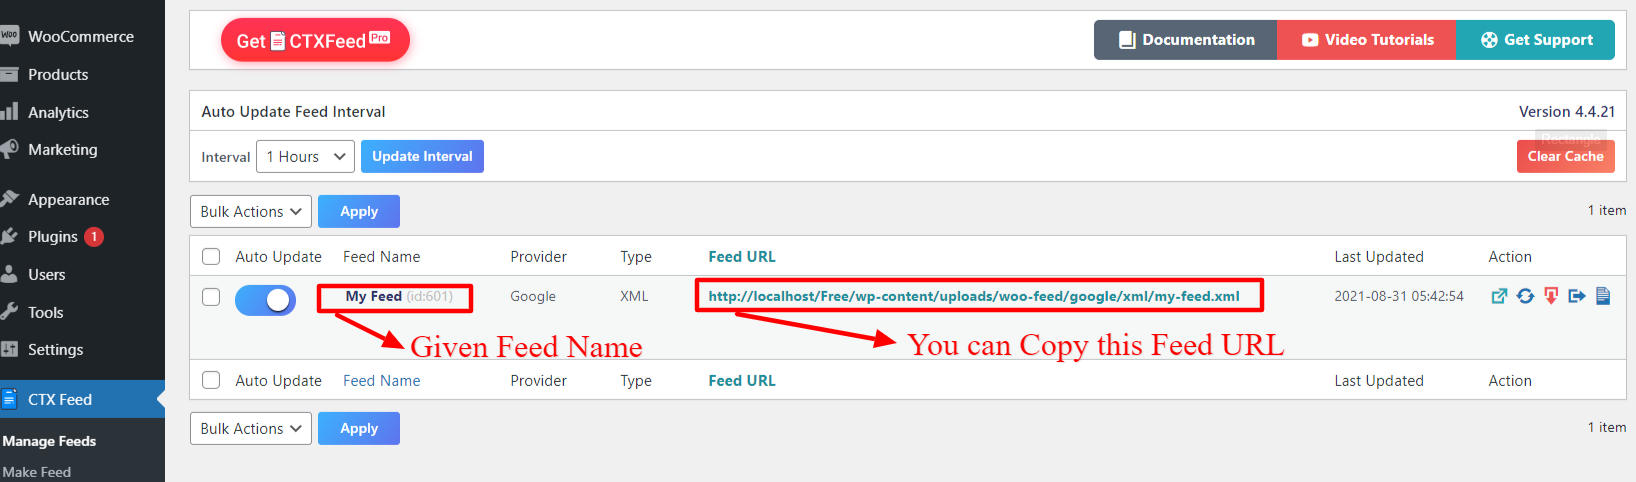Check select-all checkbox in table header
This screenshot has width=1636, height=482.
click(x=211, y=257)
